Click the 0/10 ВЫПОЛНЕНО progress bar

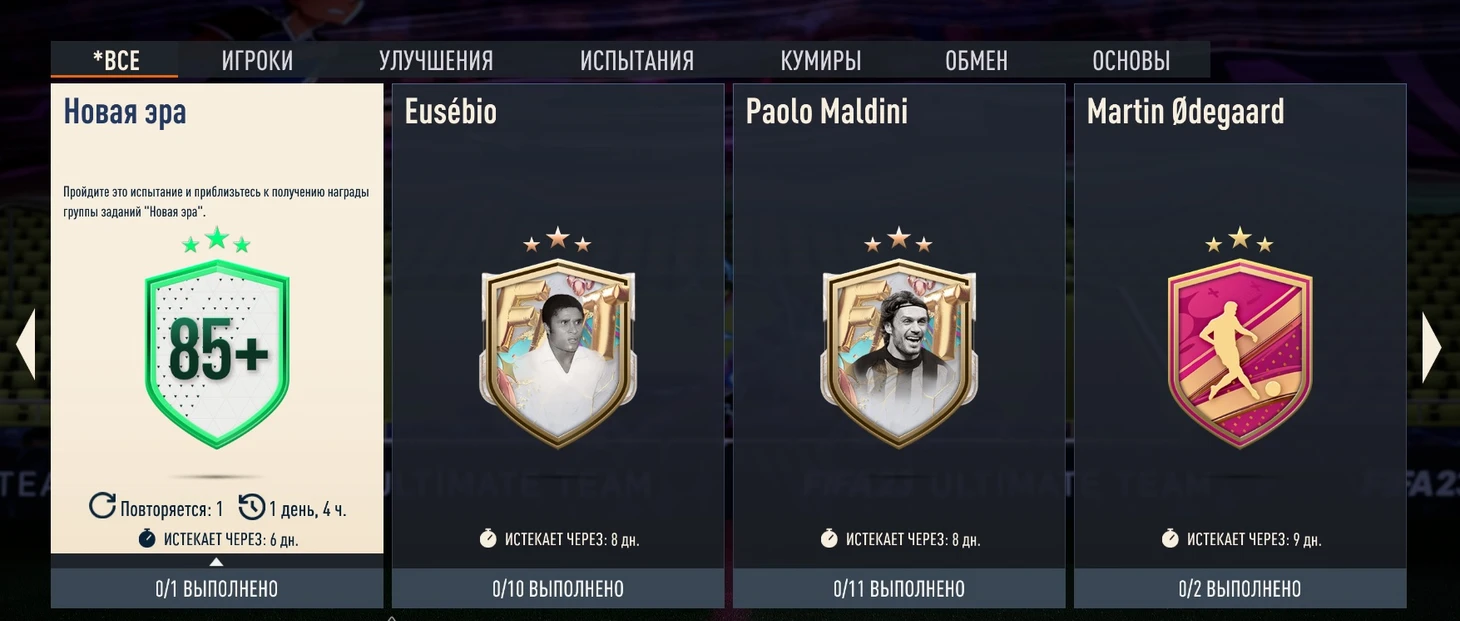point(558,589)
